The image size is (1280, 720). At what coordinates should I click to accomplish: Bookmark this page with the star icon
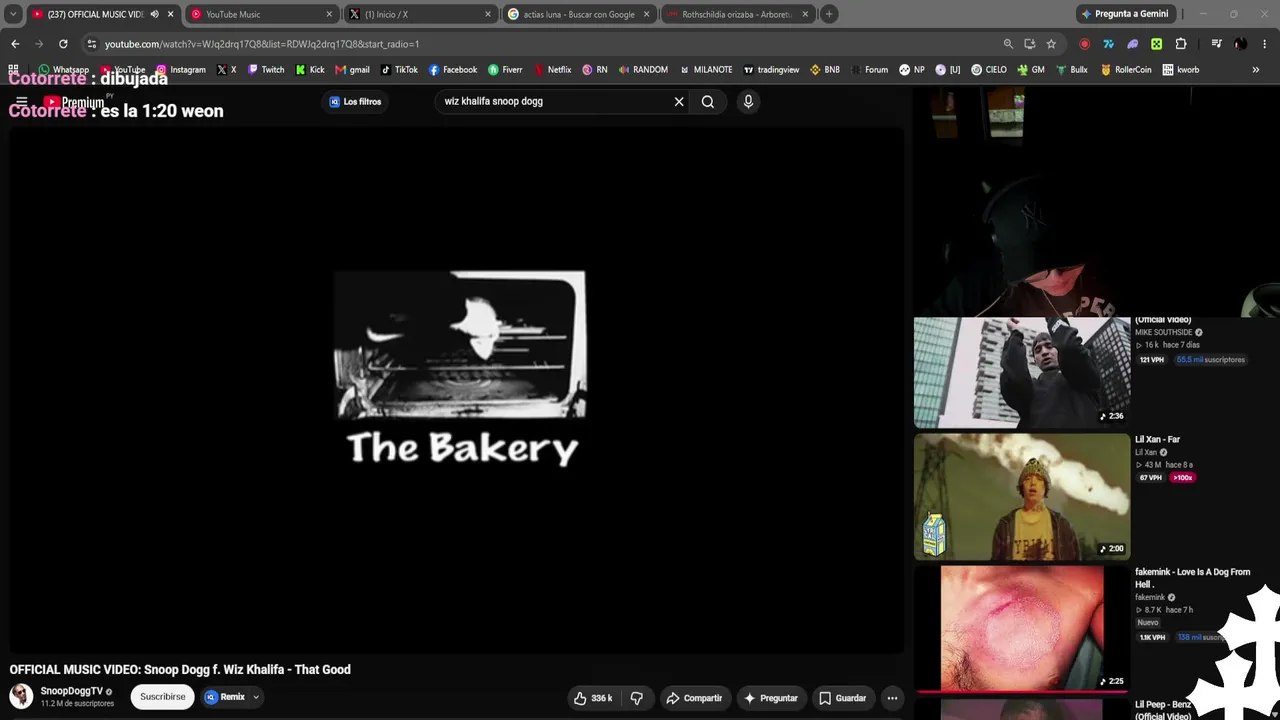(1051, 44)
